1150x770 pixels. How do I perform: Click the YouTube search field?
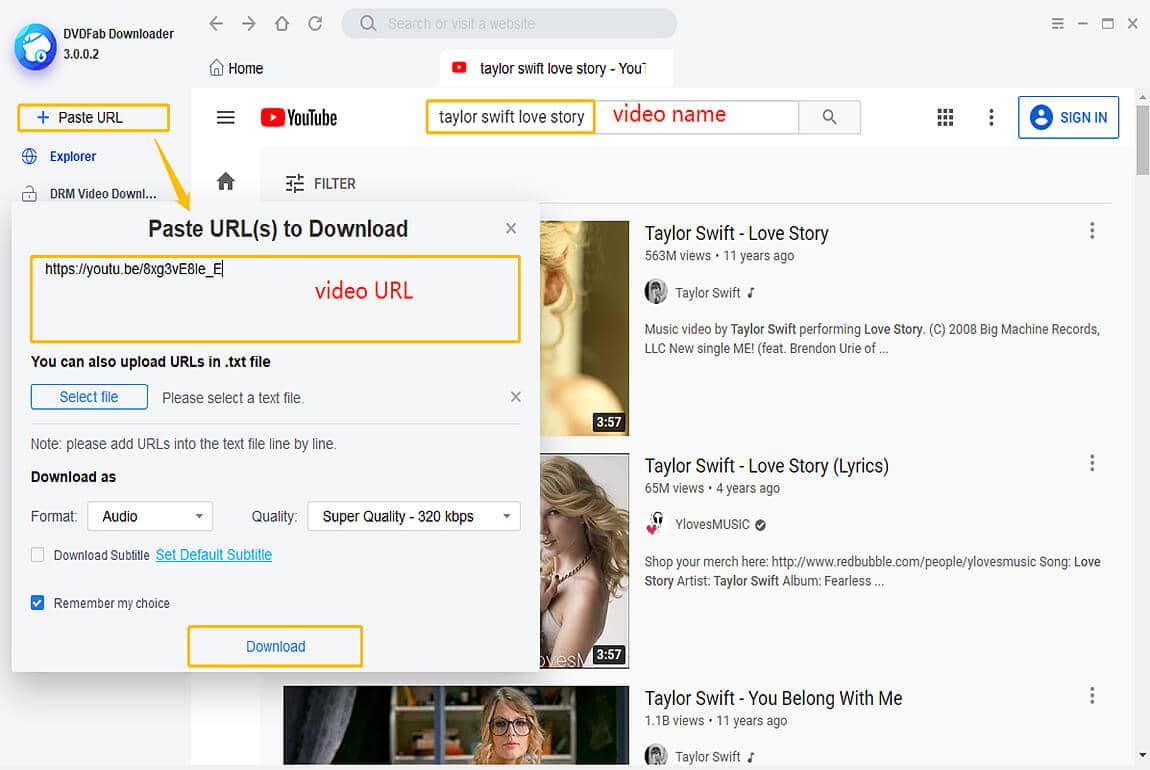612,117
